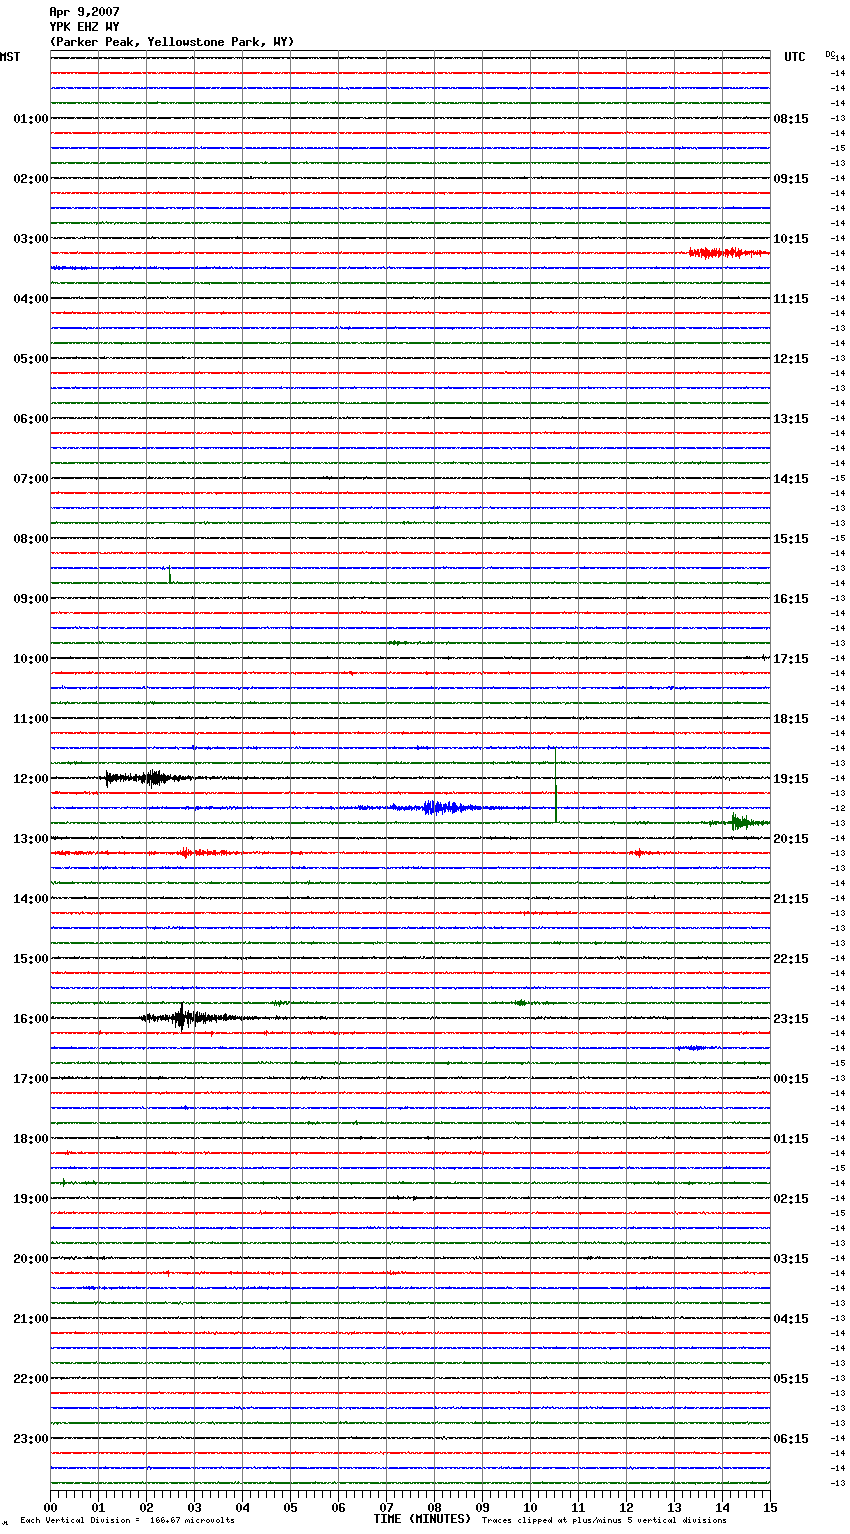This screenshot has height=1534, width=850.
Task: Click the '20:15' UTC row label
Action: (x=791, y=839)
